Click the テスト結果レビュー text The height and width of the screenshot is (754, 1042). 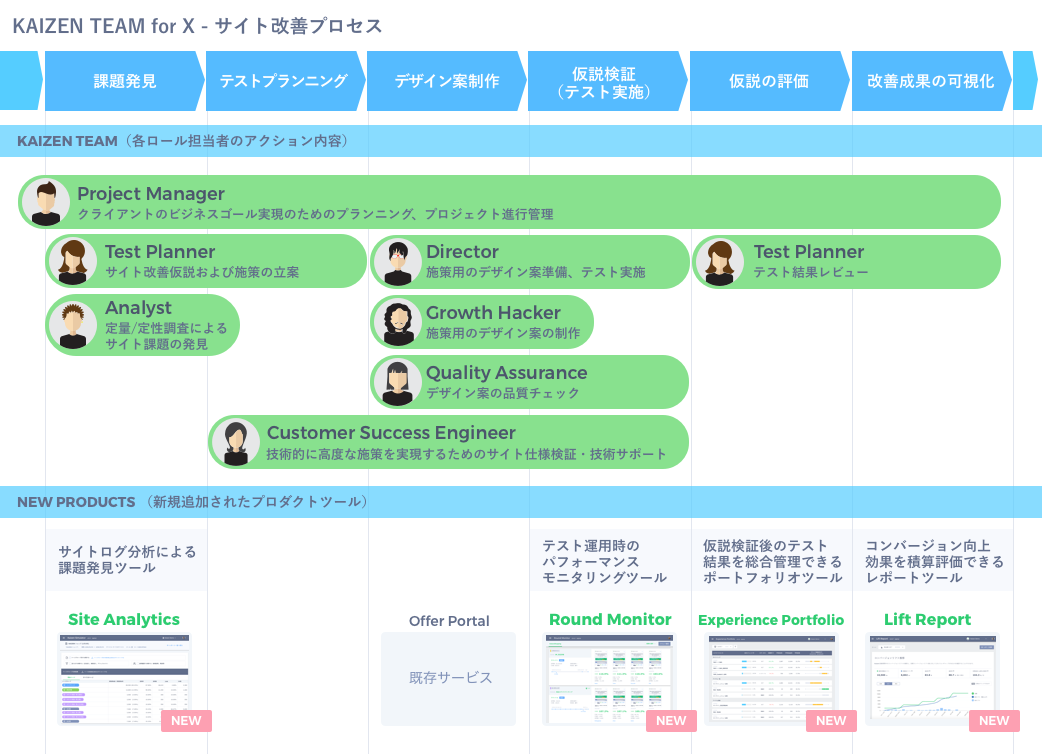coord(810,272)
